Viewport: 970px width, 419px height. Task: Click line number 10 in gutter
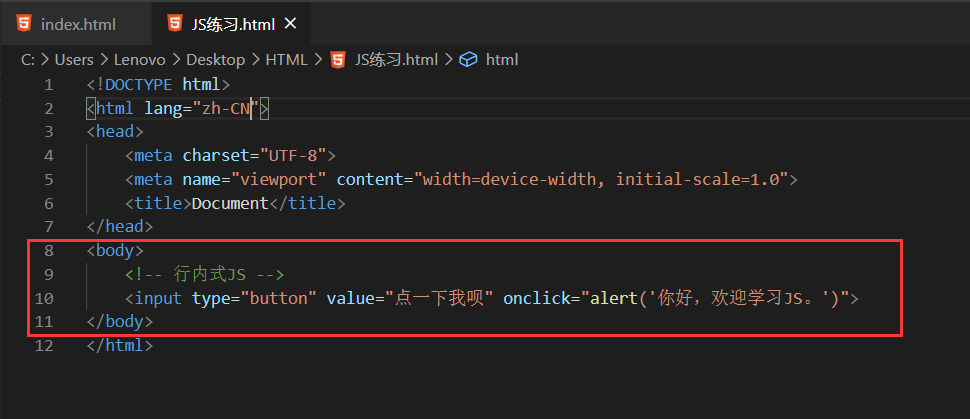coord(44,299)
